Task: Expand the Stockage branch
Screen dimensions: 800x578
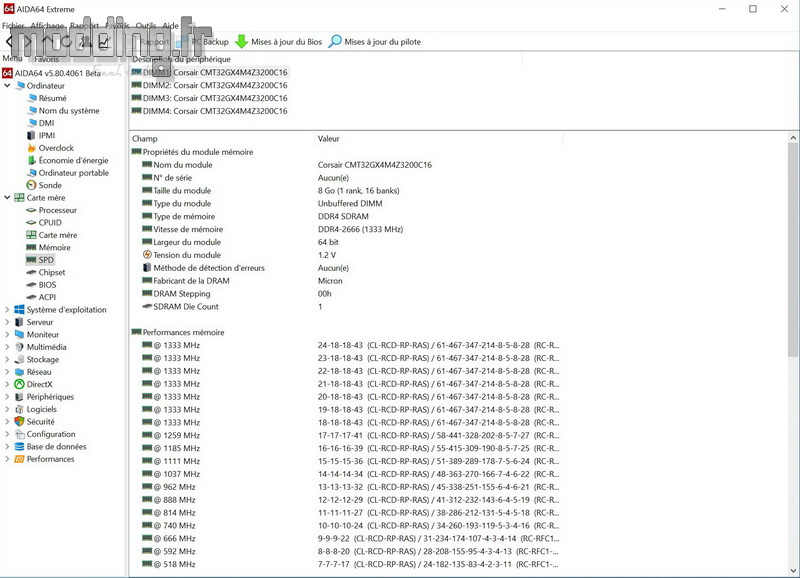Action: point(7,359)
